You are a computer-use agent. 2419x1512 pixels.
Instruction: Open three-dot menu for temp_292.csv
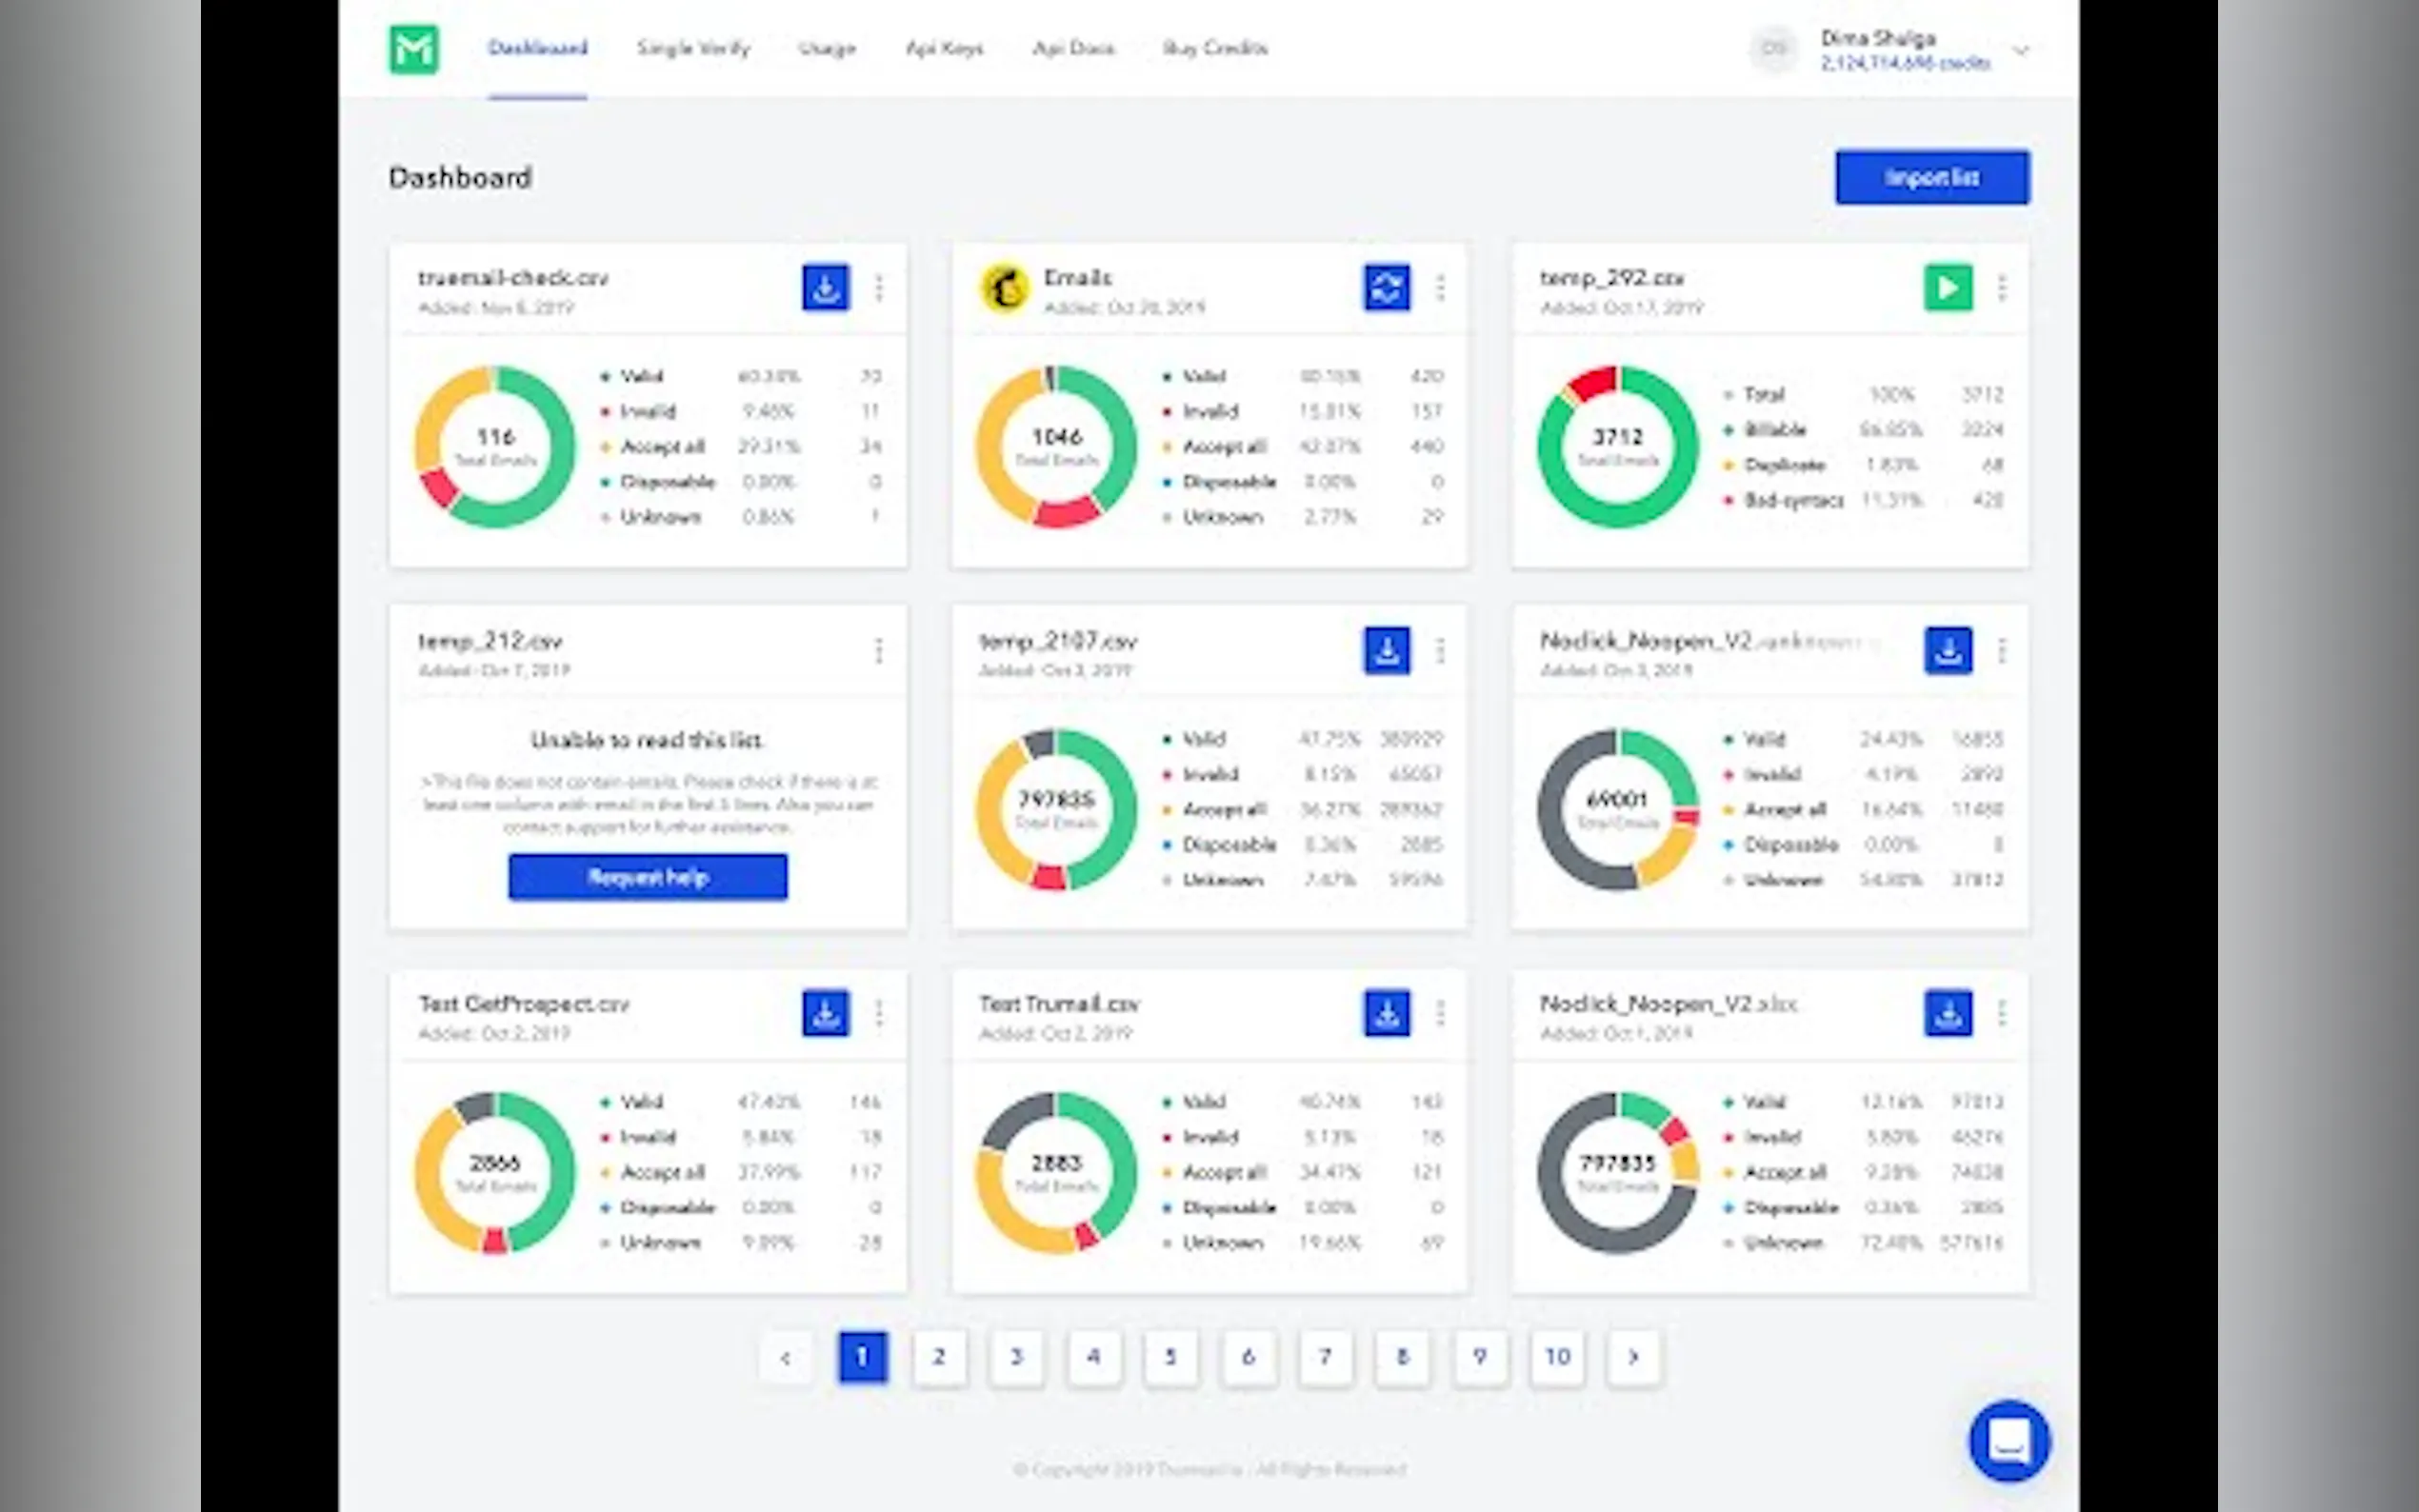(x=2001, y=288)
